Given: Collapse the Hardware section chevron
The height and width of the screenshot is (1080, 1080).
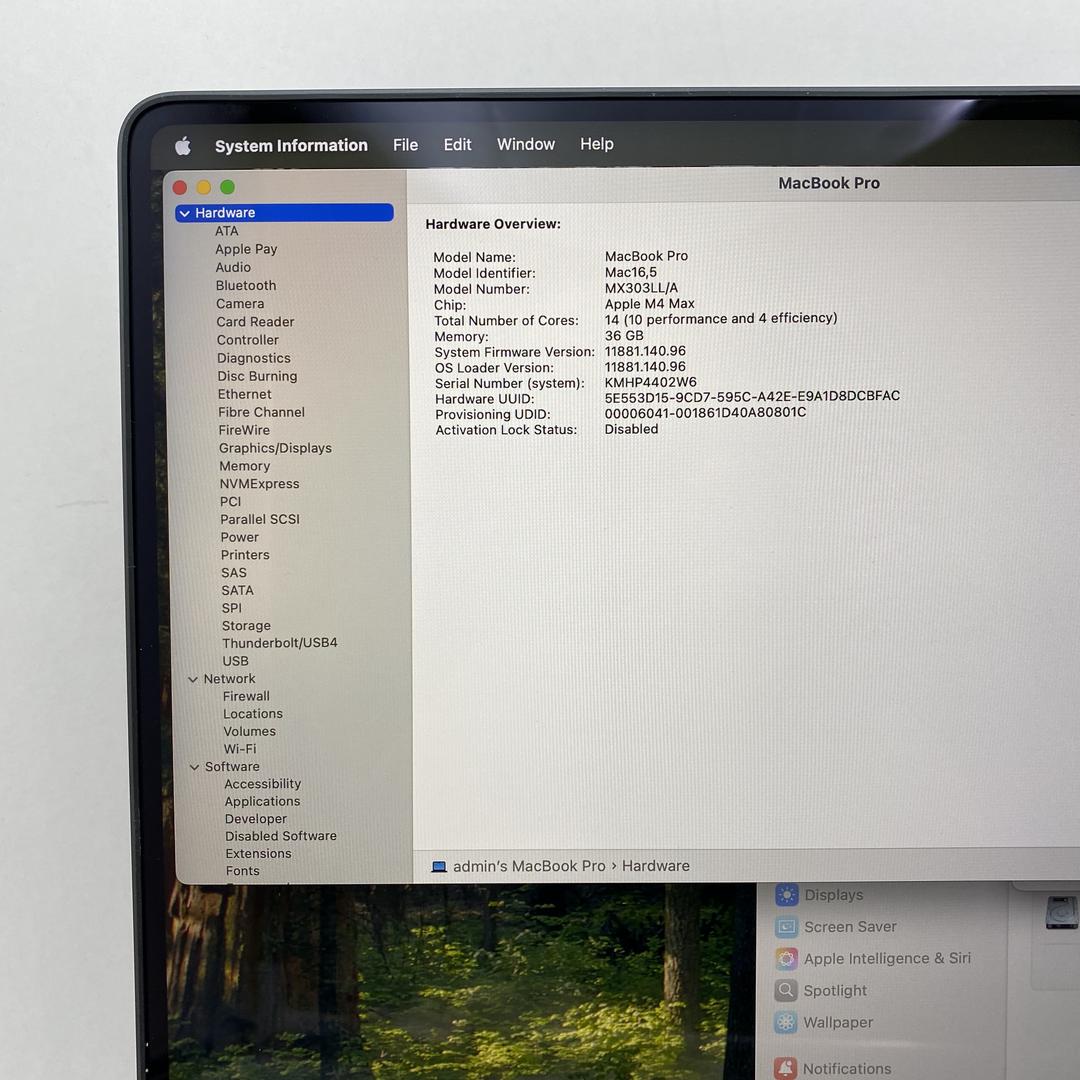Looking at the screenshot, I should point(185,213).
